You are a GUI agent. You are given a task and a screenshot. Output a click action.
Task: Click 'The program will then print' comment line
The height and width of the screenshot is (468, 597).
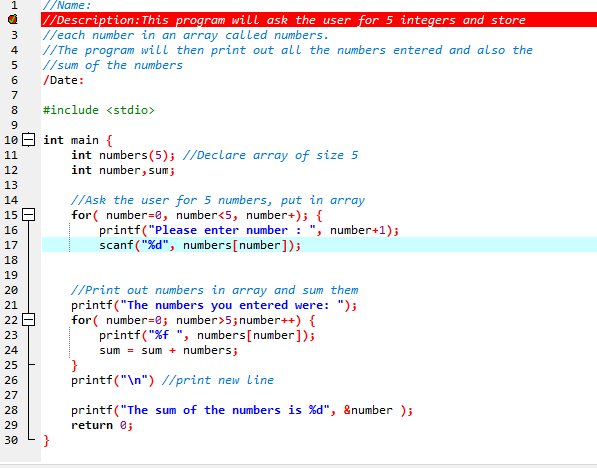[288, 50]
